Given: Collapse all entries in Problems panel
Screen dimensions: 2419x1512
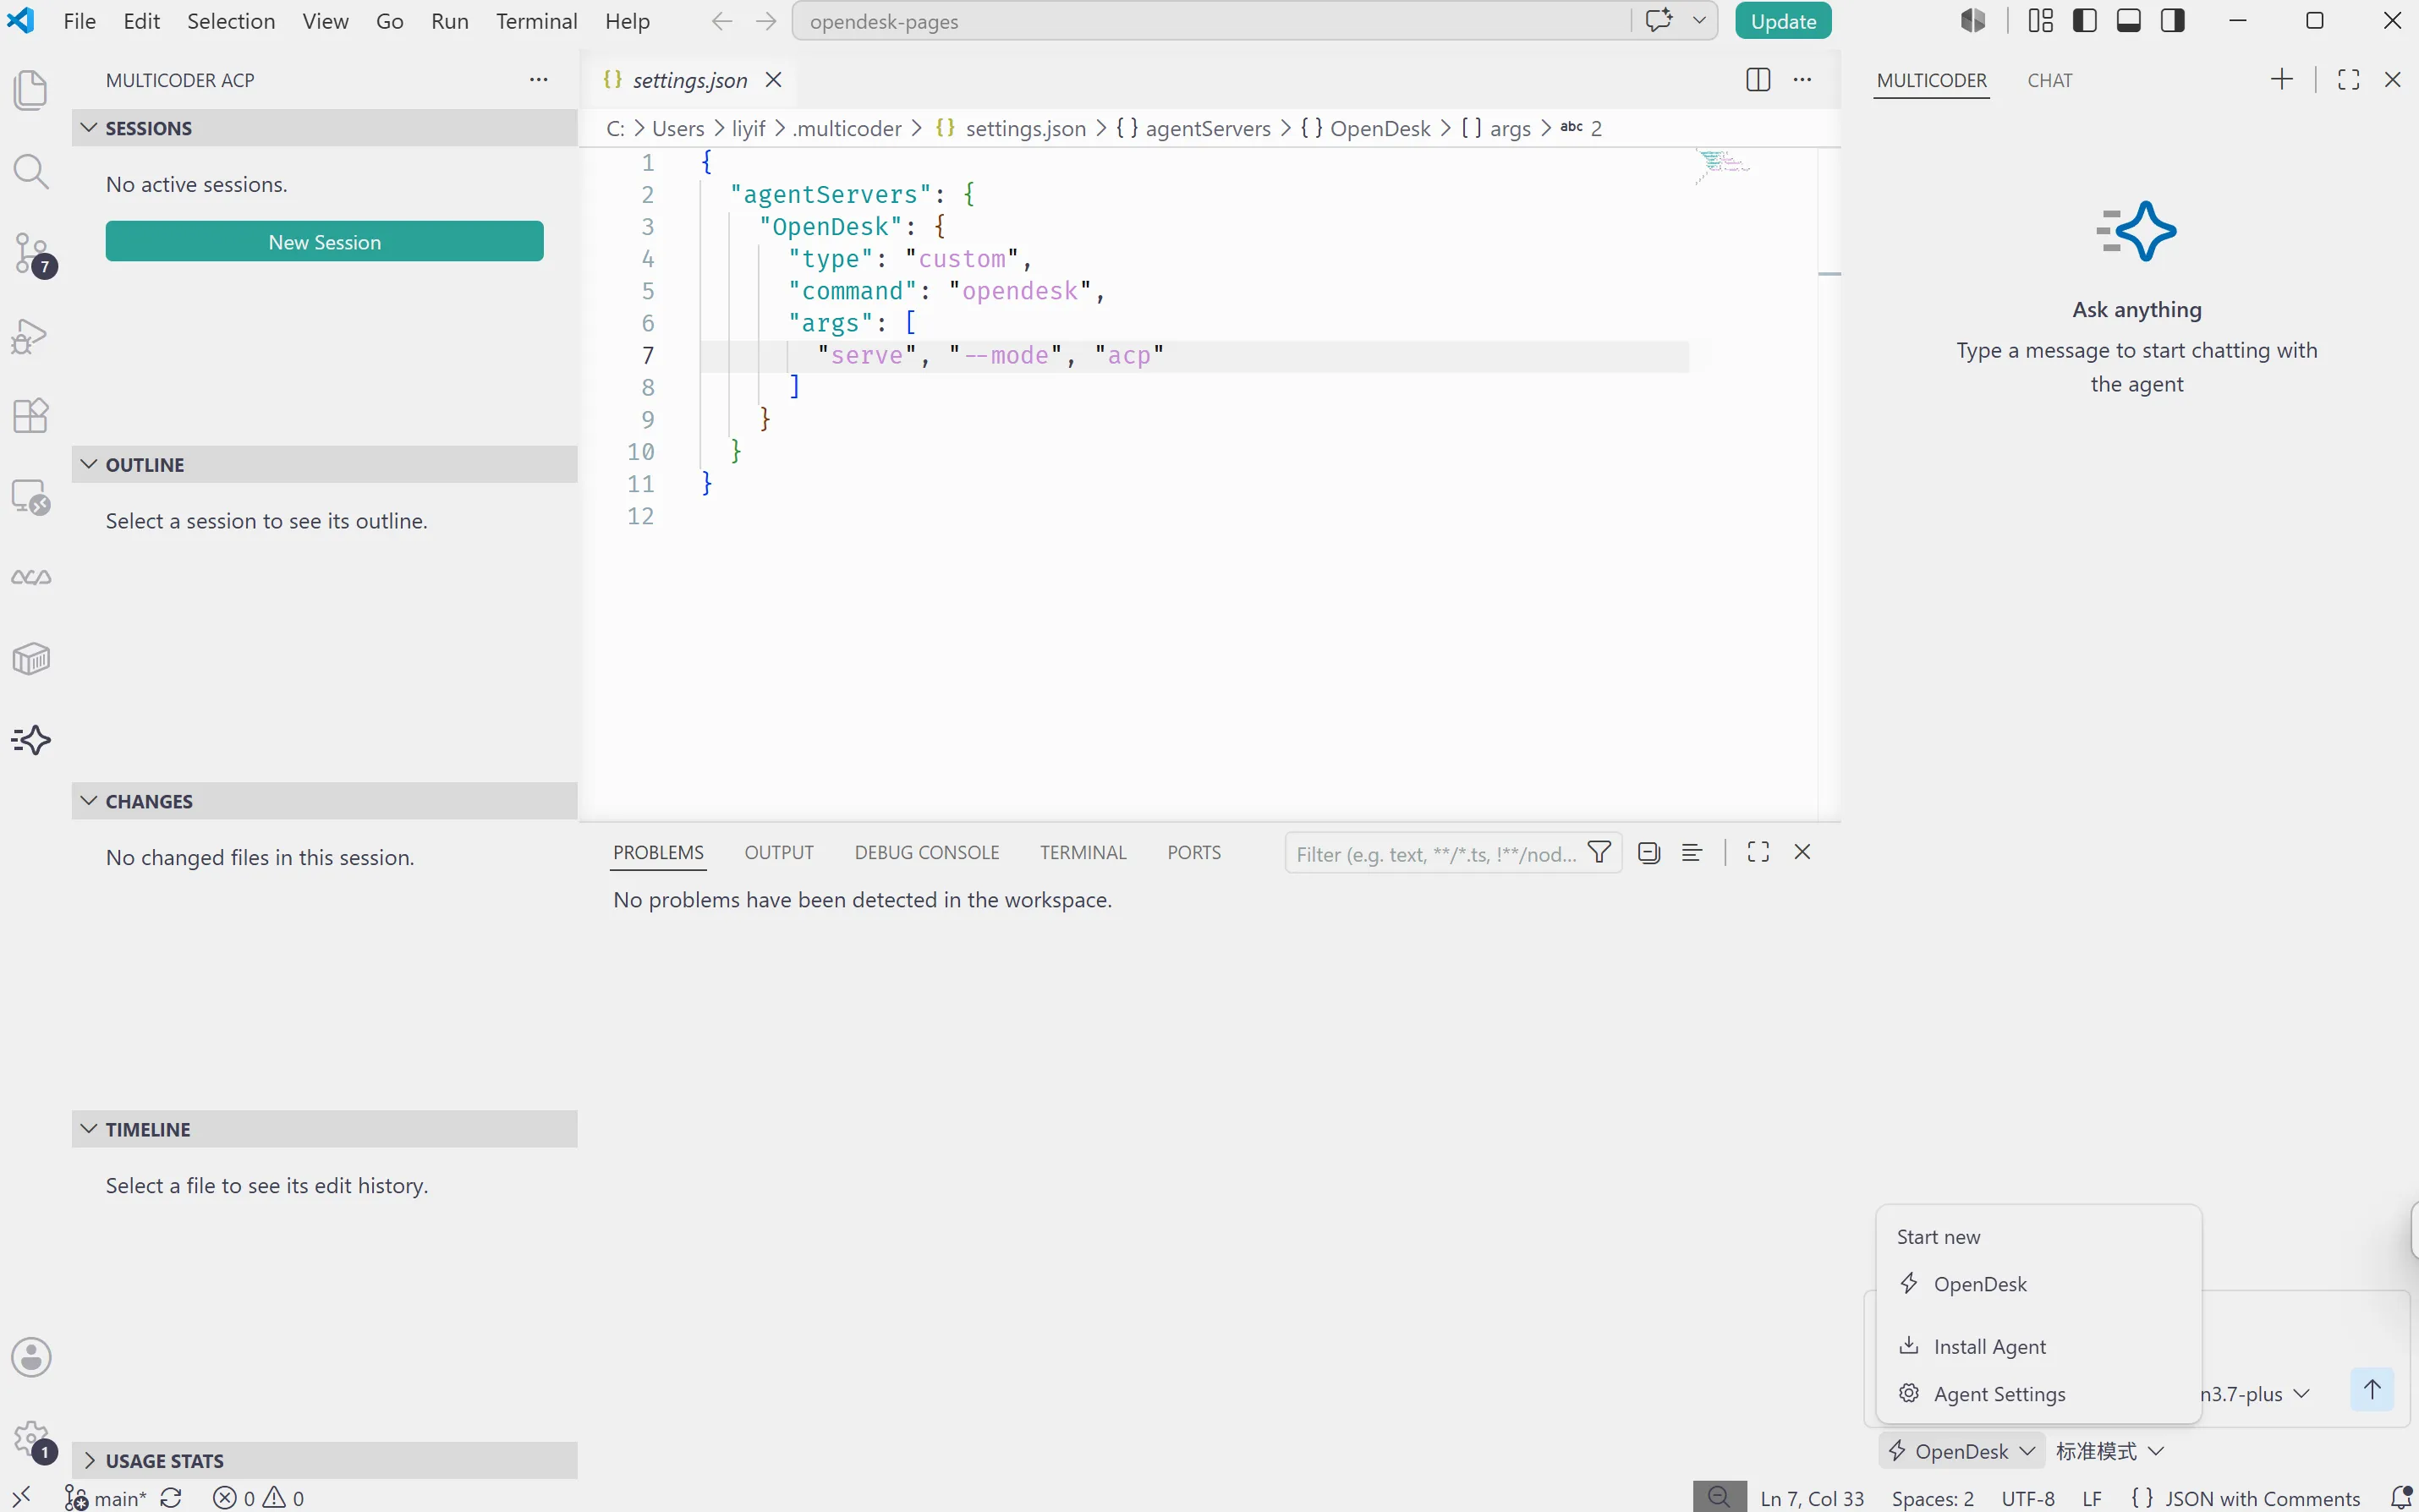Looking at the screenshot, I should pyautogui.click(x=1649, y=853).
